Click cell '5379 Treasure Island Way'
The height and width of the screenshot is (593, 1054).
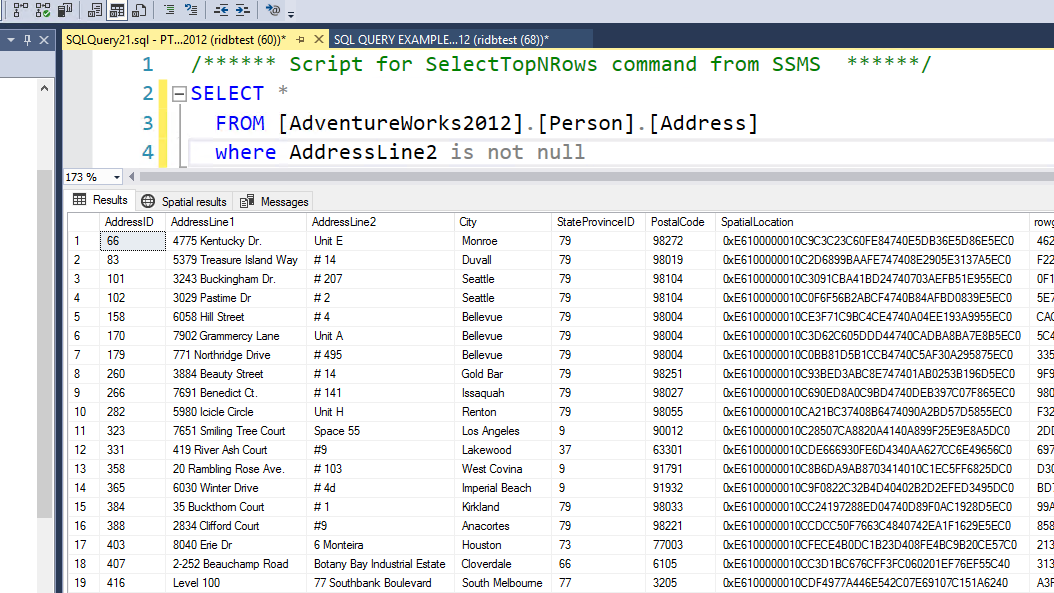(x=236, y=260)
